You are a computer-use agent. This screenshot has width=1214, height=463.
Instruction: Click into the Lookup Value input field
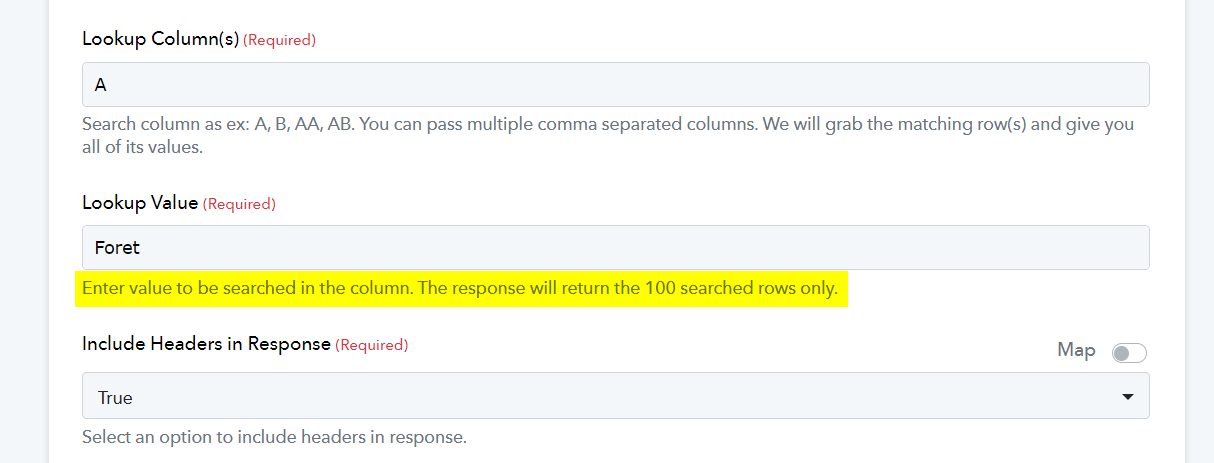pos(616,247)
